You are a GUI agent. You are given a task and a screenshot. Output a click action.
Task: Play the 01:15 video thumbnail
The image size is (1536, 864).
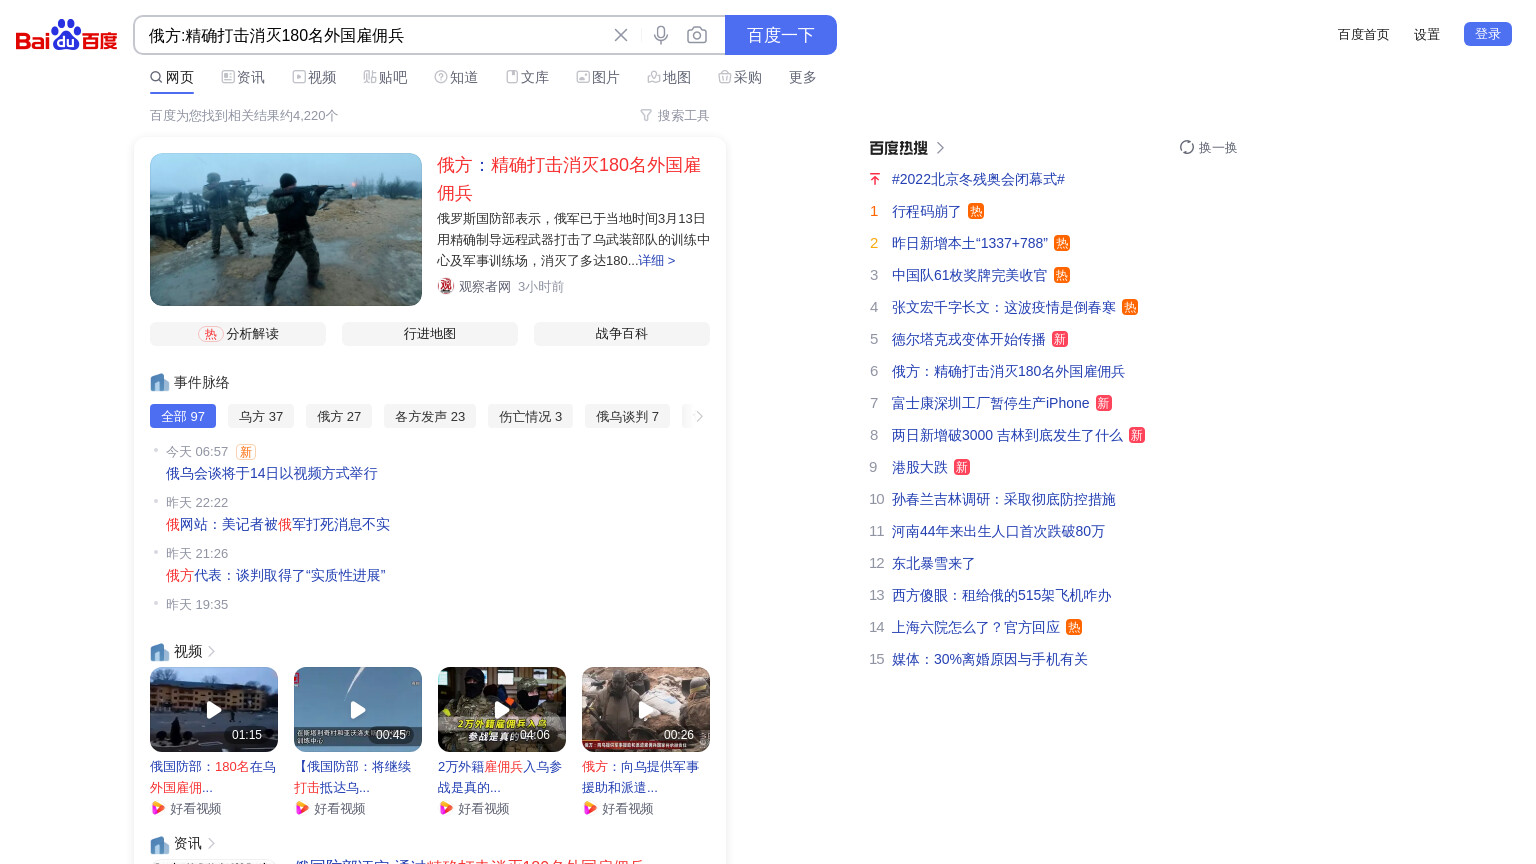tap(214, 709)
